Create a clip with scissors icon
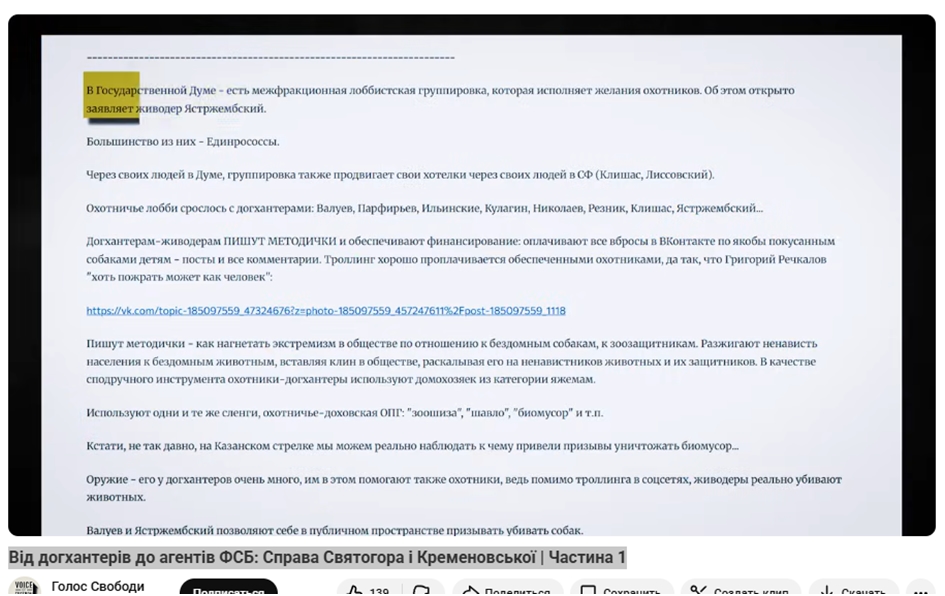Screen dimensions: 945x596 (742, 590)
